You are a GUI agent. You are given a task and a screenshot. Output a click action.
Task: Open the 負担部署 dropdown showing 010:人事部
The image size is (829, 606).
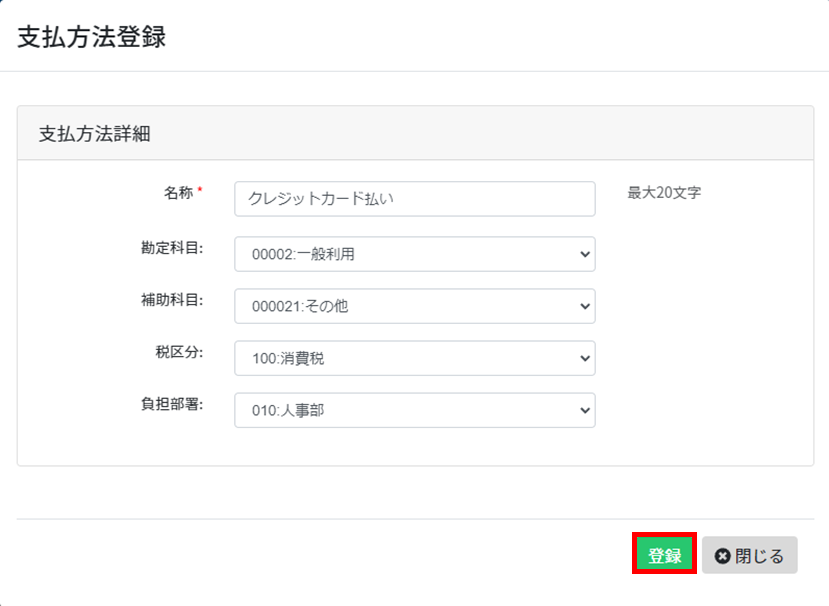click(415, 410)
